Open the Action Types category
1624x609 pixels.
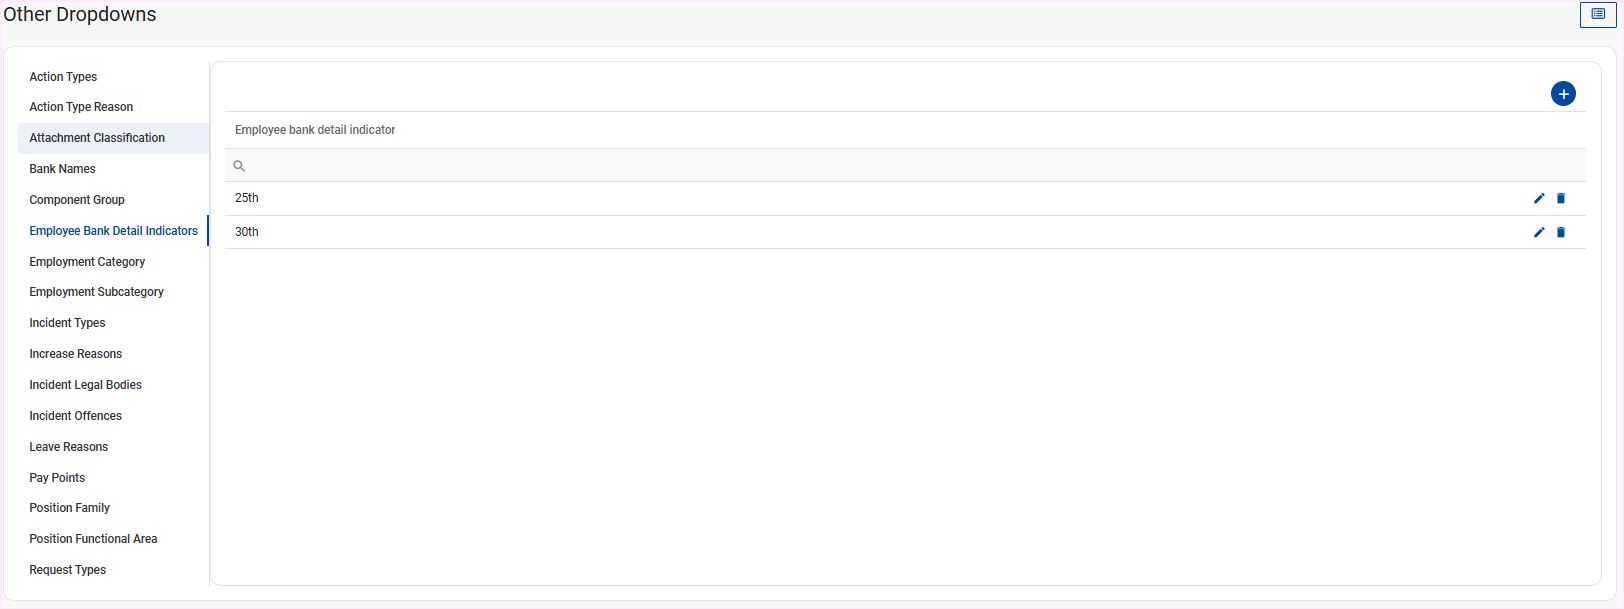point(63,77)
